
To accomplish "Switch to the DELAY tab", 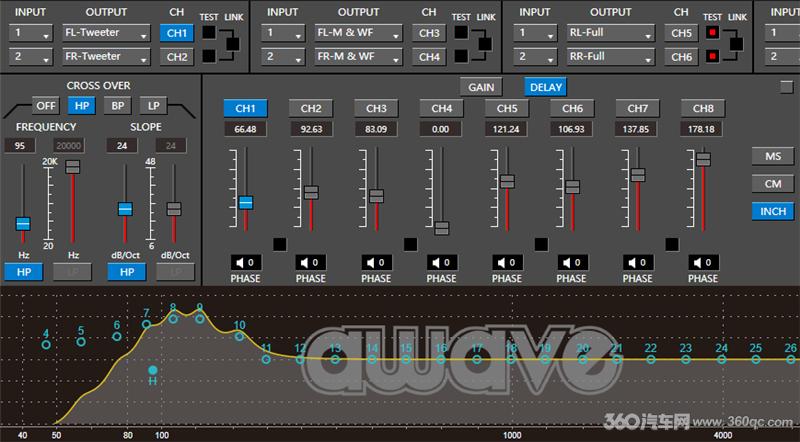I will (x=545, y=87).
